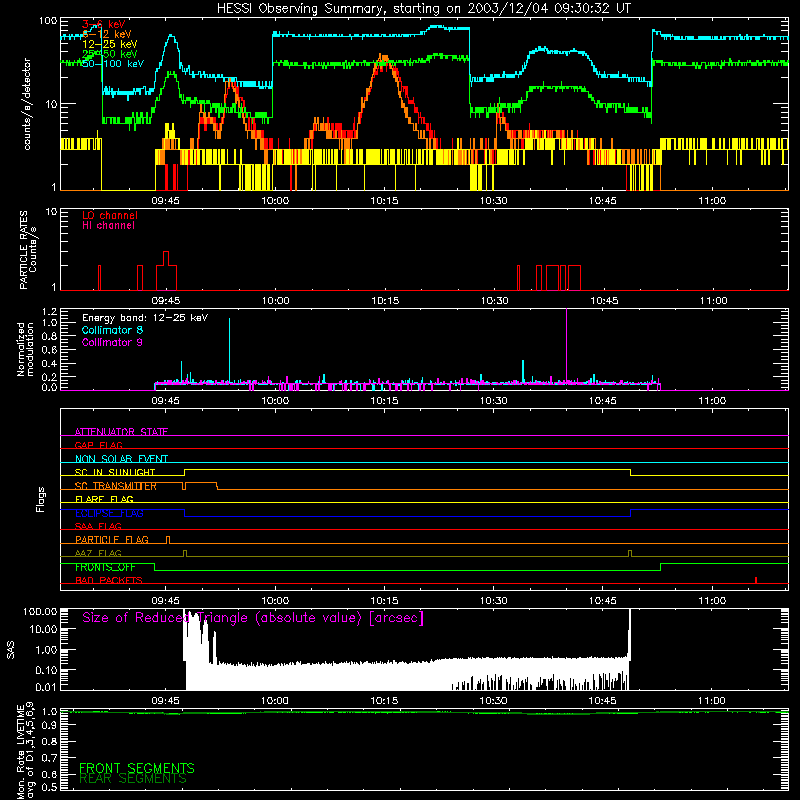Select the REAR SEGMENTS legend label
The height and width of the screenshot is (800, 800).
(133, 779)
